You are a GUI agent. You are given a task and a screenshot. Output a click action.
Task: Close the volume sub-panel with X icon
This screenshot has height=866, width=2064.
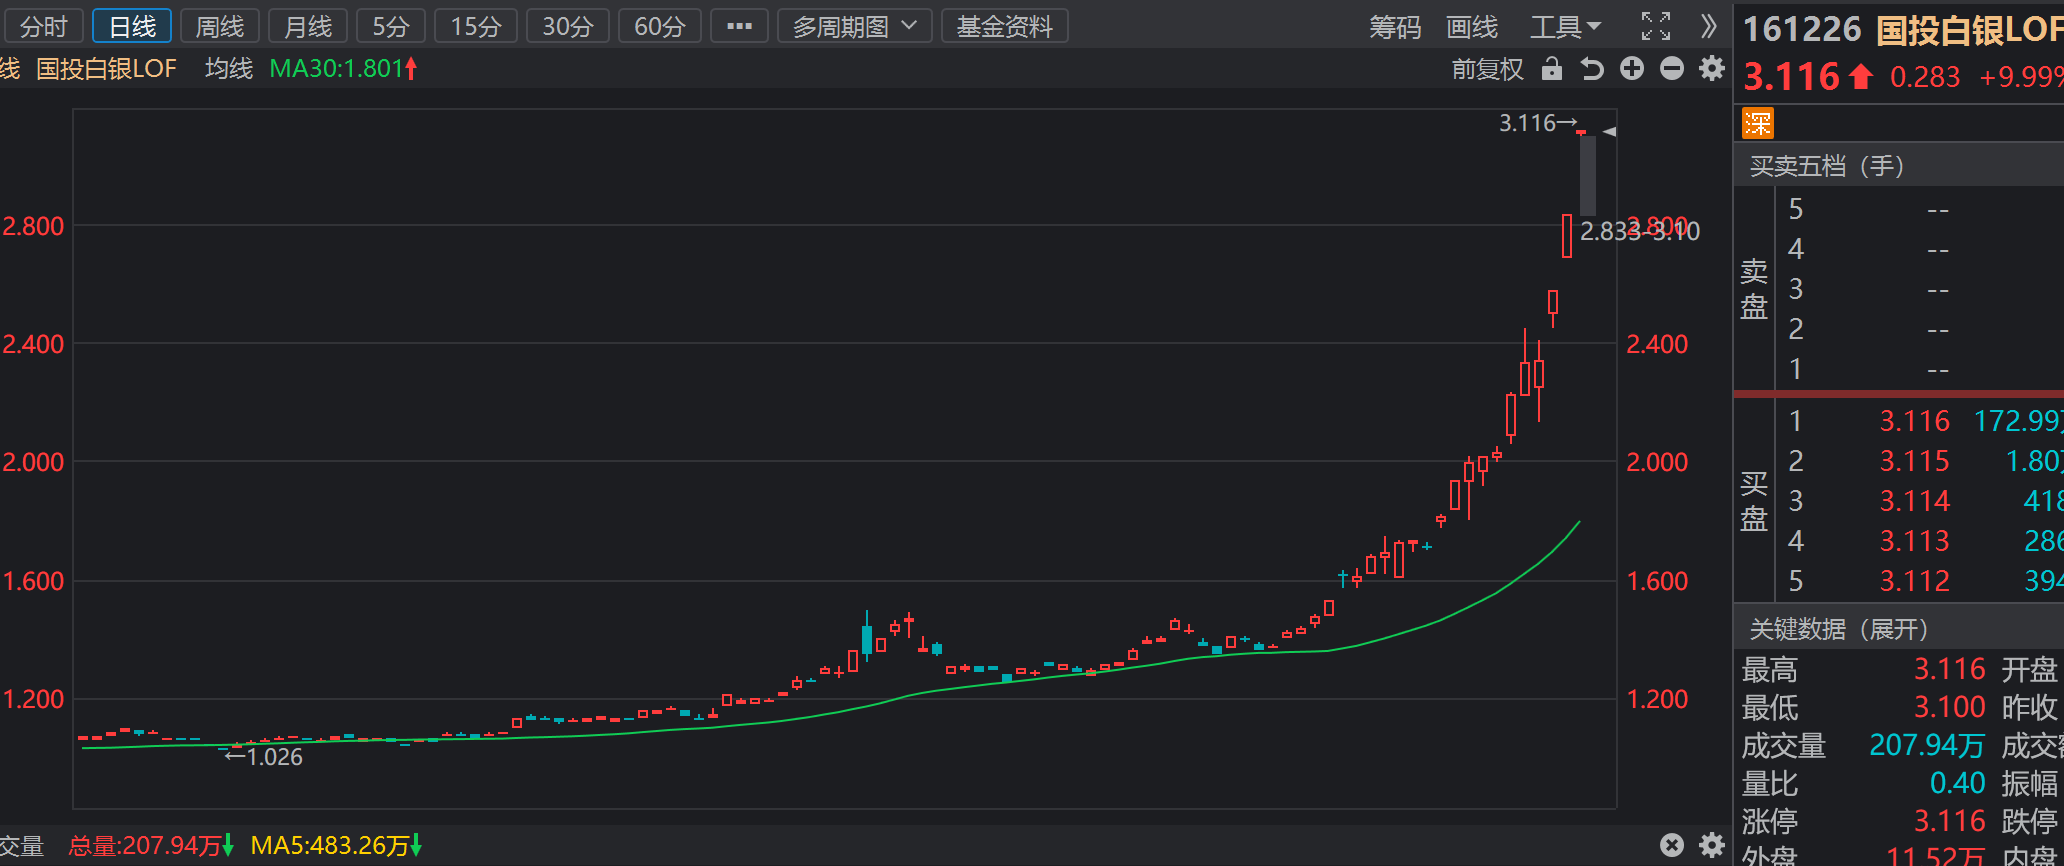(1672, 845)
